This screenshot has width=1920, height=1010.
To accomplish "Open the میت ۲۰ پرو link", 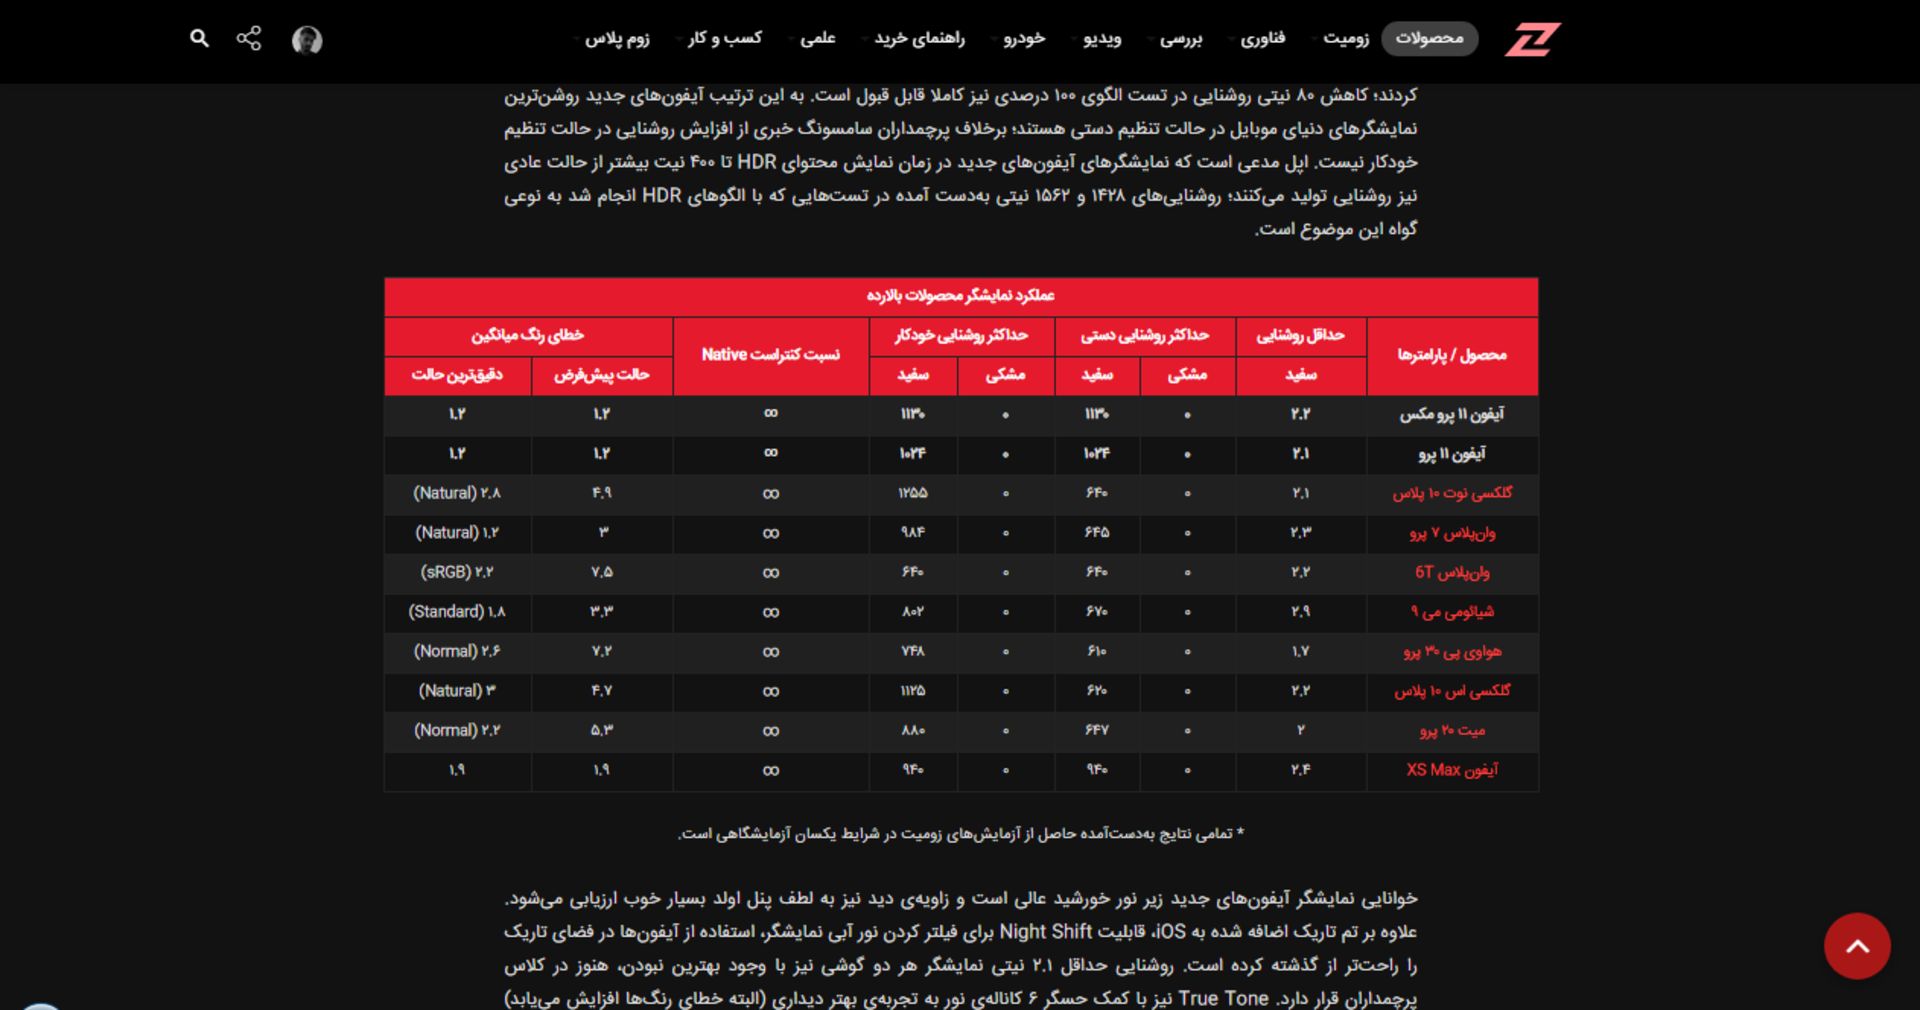I will tap(1452, 731).
